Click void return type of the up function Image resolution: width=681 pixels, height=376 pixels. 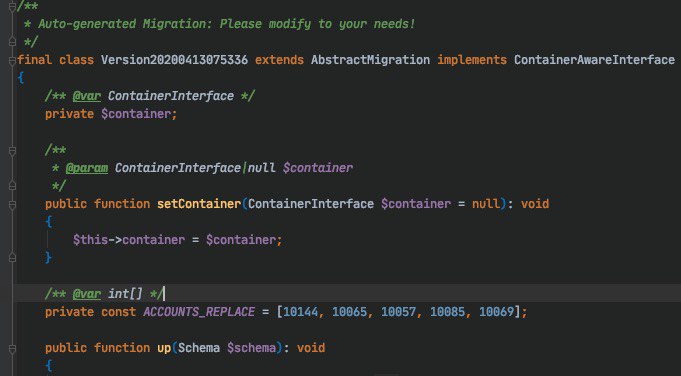click(311, 348)
